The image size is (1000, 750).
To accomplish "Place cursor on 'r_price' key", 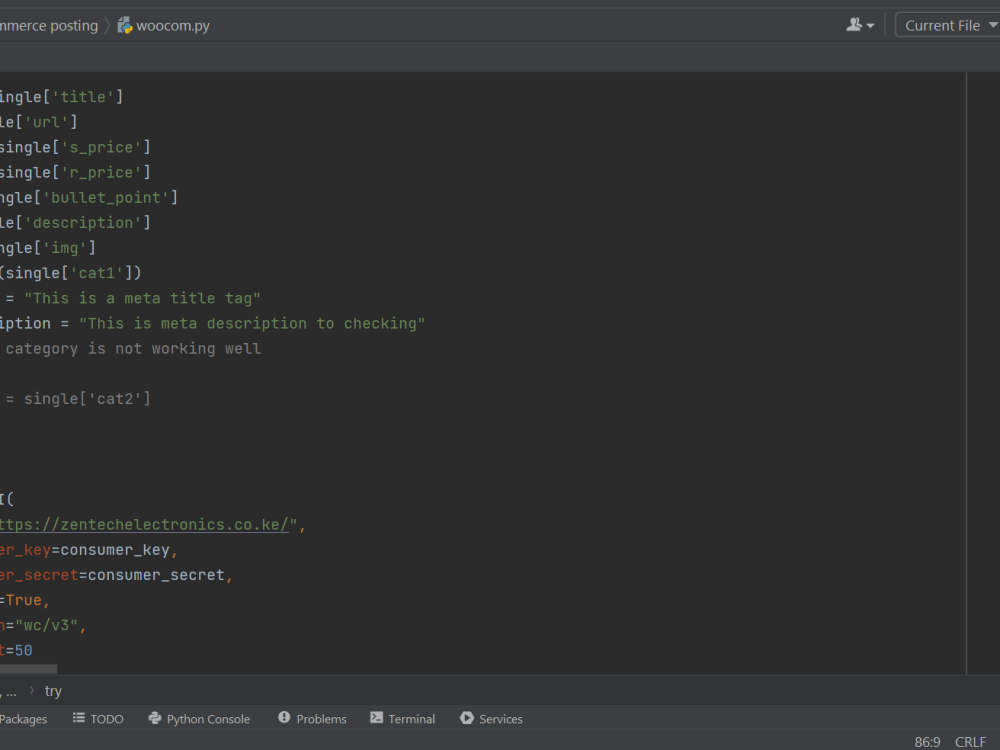I will (x=101, y=172).
